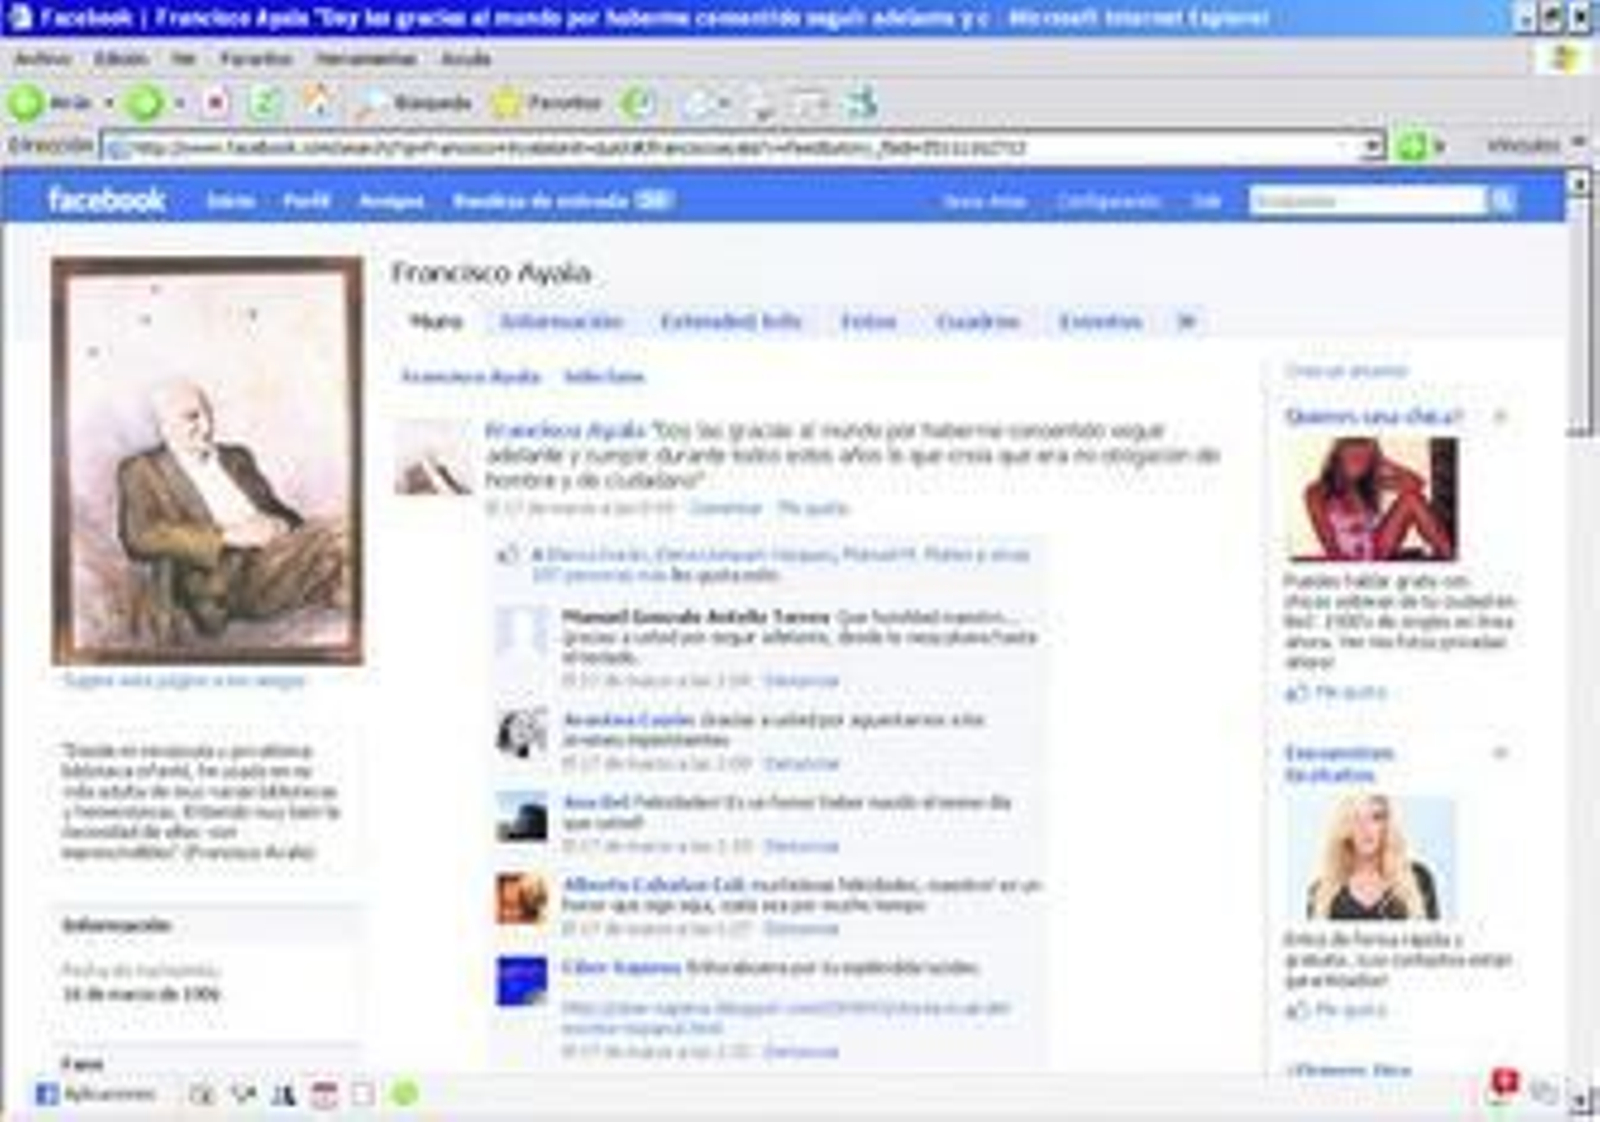Click the Facebook search magnifier icon
The width and height of the screenshot is (1600, 1122).
coord(1502,201)
